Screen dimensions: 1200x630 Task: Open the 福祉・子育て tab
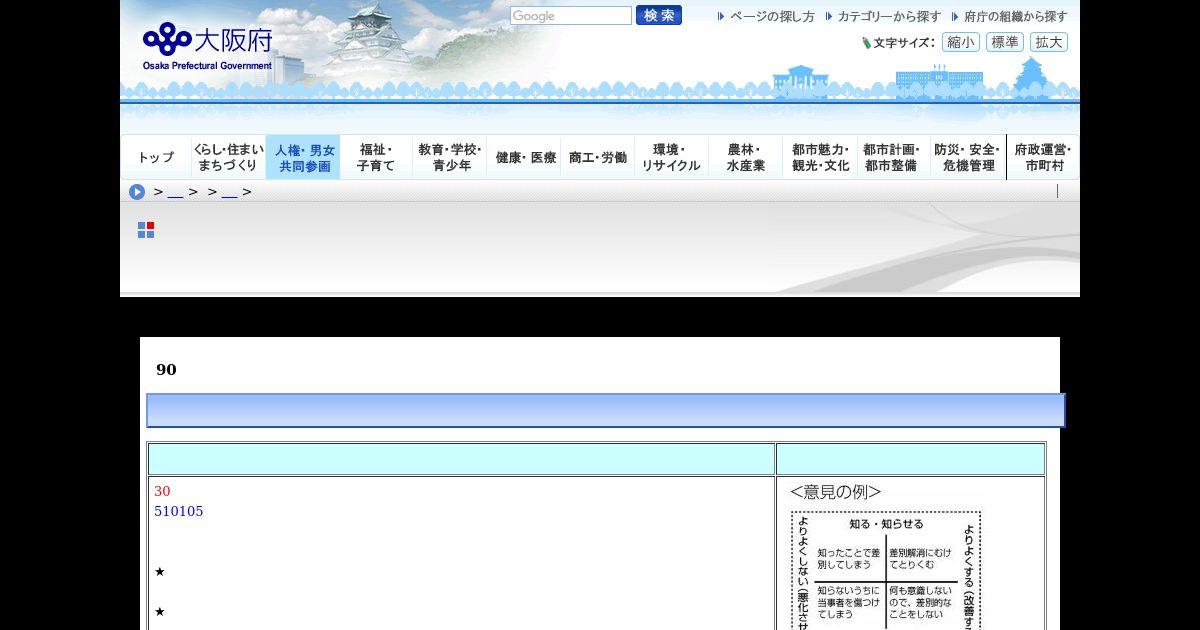point(377,157)
